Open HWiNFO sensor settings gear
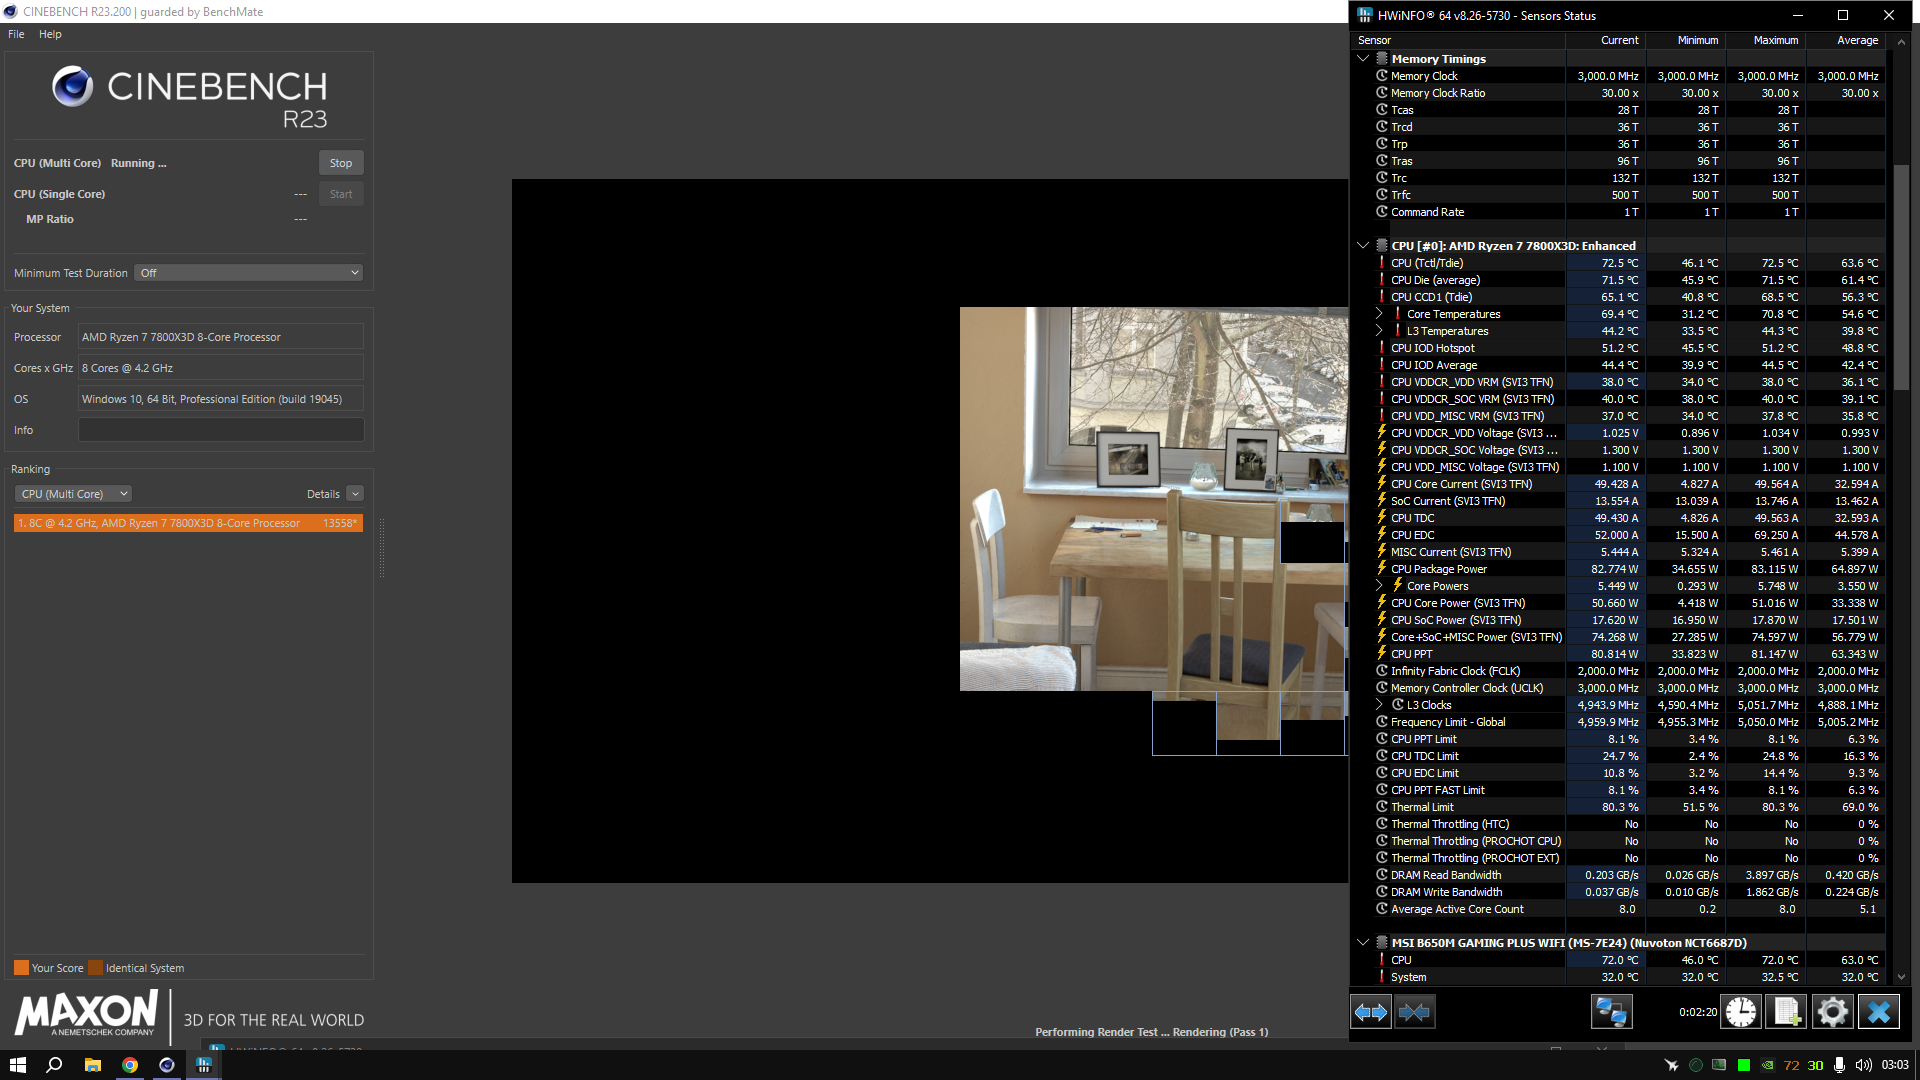The width and height of the screenshot is (1920, 1080). click(x=1832, y=1012)
